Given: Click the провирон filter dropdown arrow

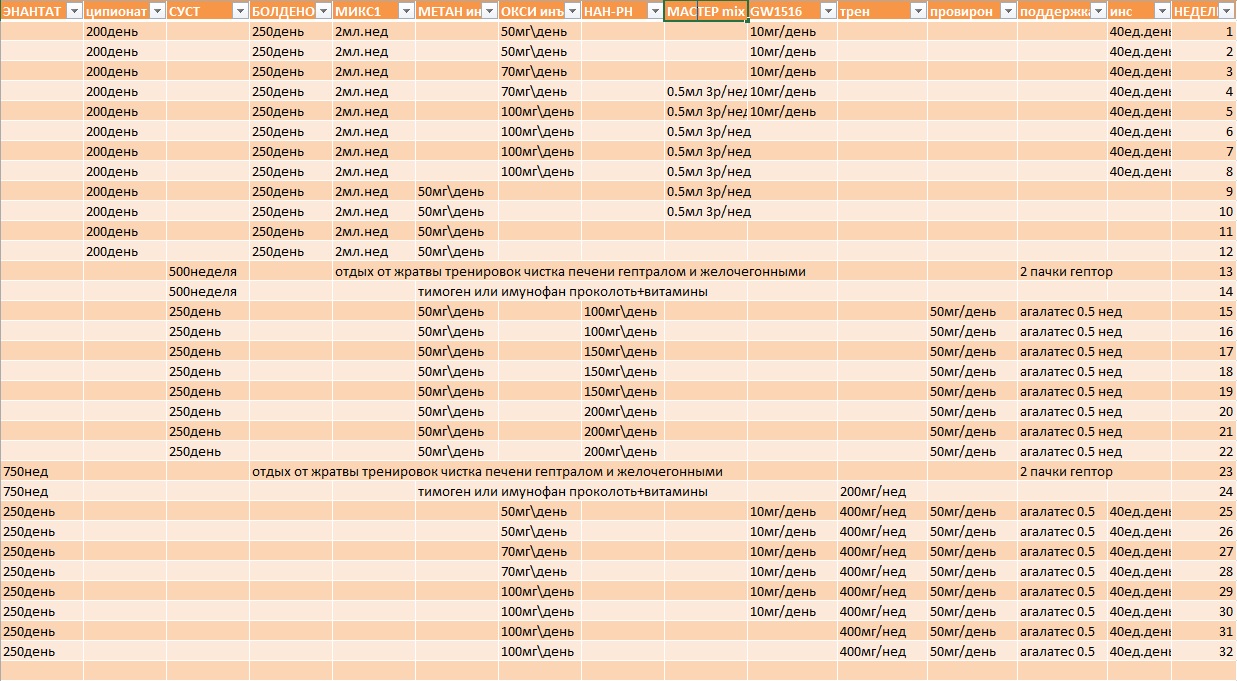Looking at the screenshot, I should (1007, 11).
